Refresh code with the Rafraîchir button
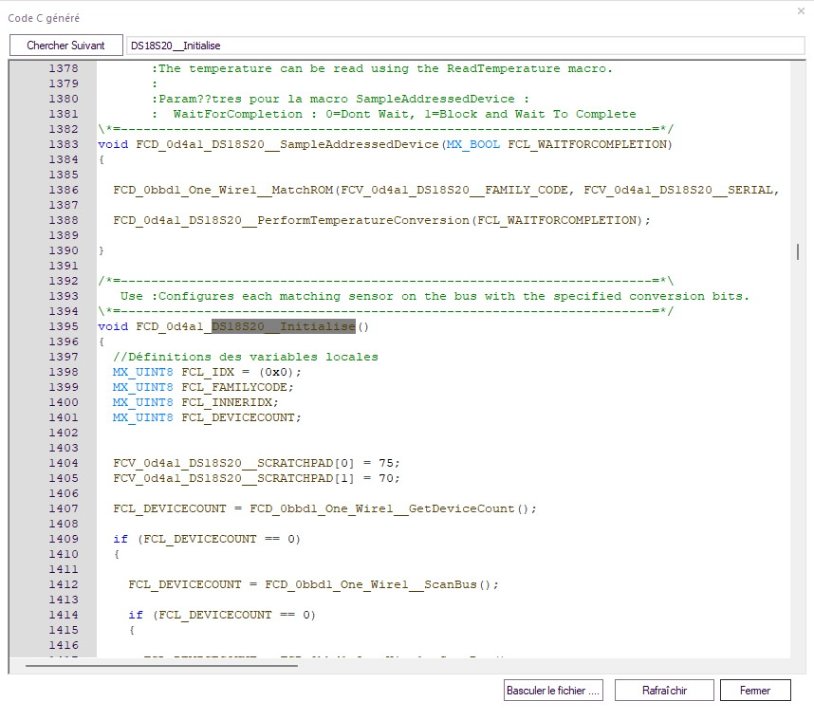The image size is (814, 720). pos(664,690)
